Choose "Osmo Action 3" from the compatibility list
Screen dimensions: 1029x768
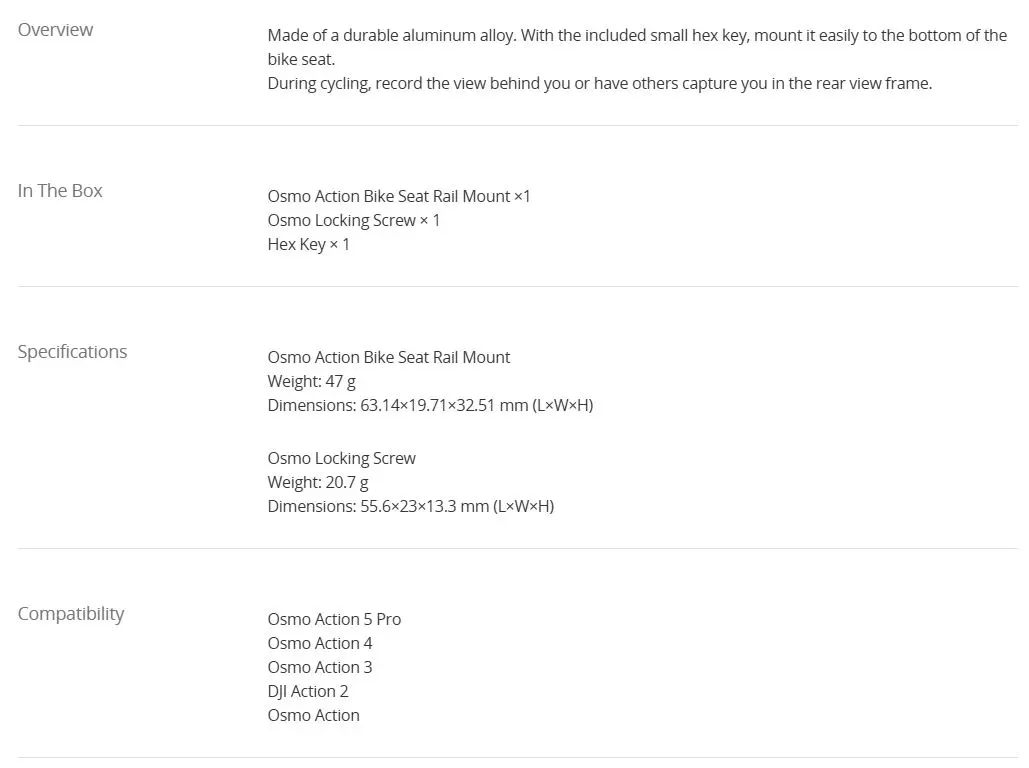(x=319, y=668)
